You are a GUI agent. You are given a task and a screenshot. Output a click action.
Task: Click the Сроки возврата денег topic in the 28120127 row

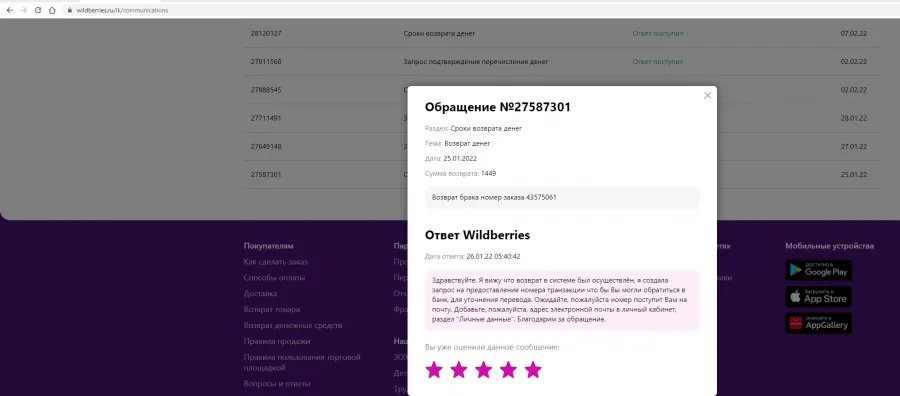pos(439,33)
